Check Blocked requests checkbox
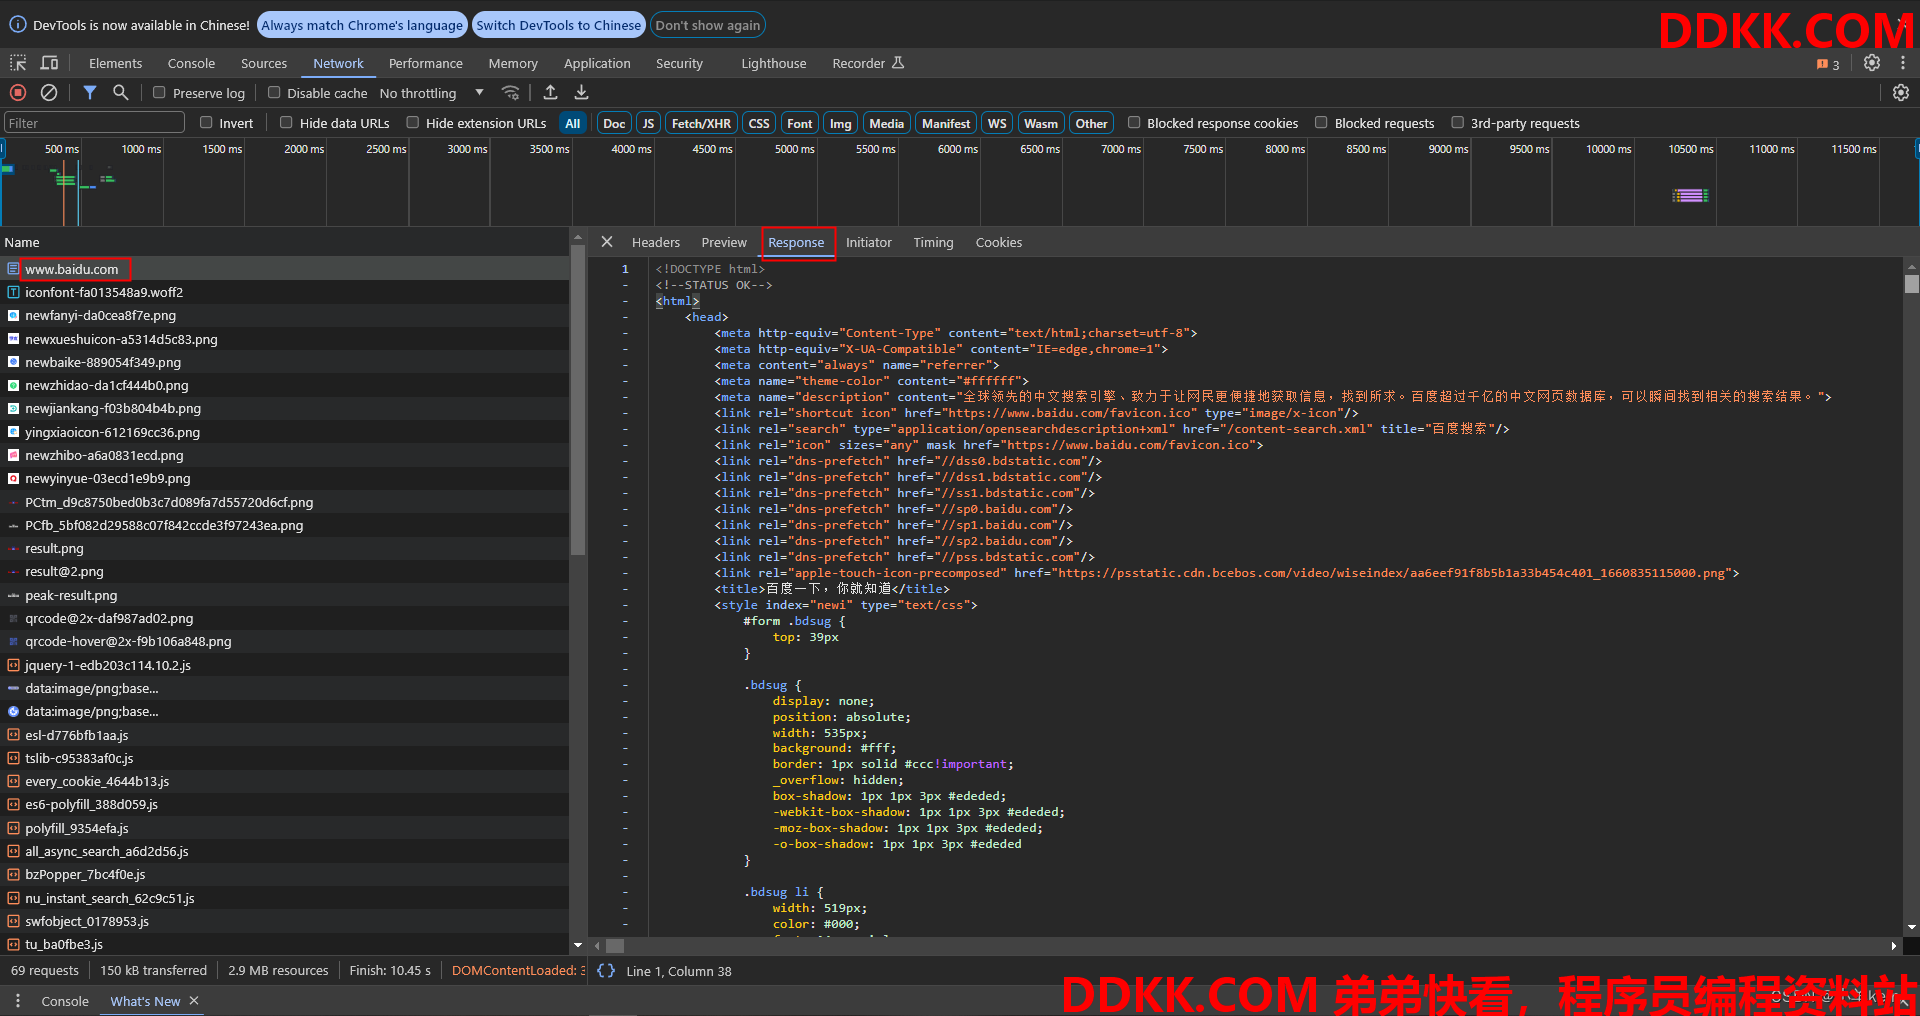The width and height of the screenshot is (1920, 1016). [1321, 122]
